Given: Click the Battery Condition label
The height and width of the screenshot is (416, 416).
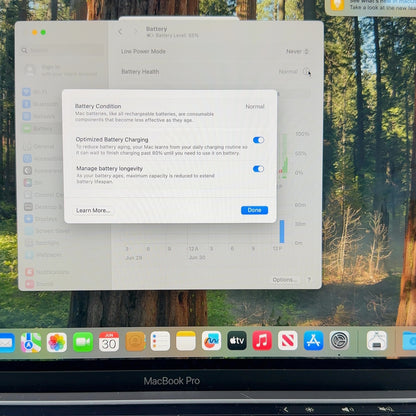Looking at the screenshot, I should [98, 106].
